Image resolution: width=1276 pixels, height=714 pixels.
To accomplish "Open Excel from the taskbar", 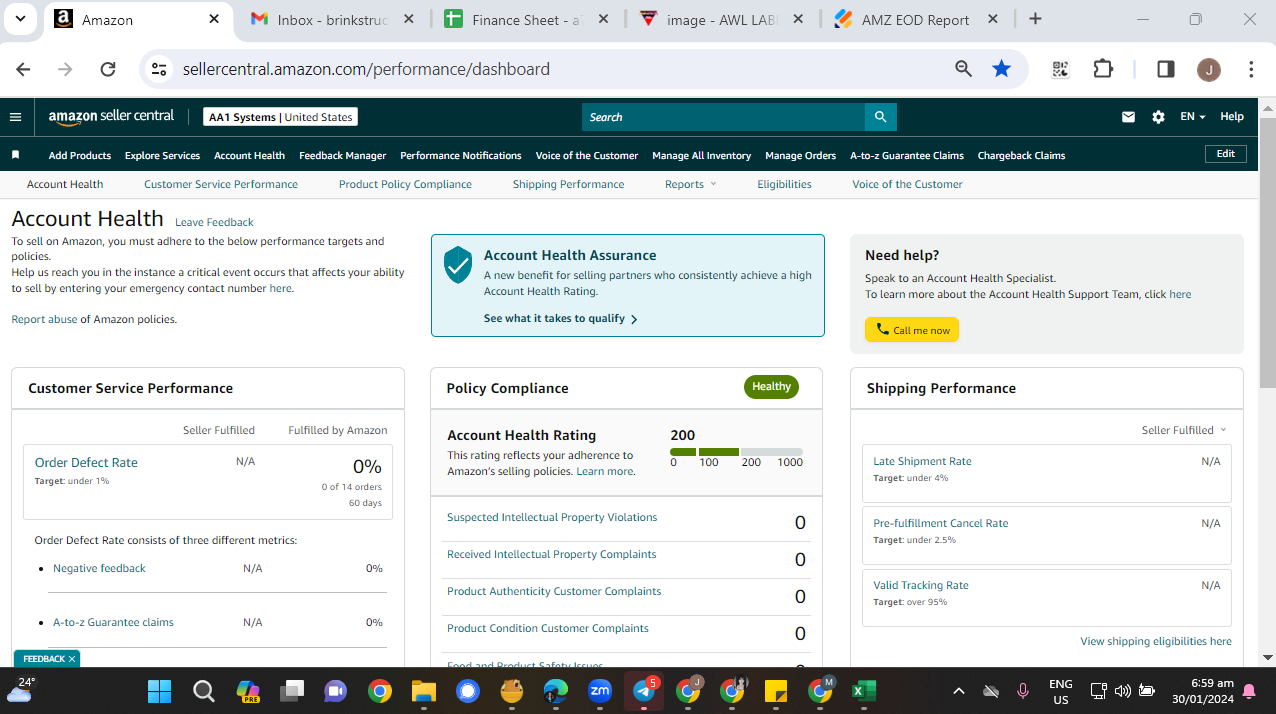I will [864, 691].
